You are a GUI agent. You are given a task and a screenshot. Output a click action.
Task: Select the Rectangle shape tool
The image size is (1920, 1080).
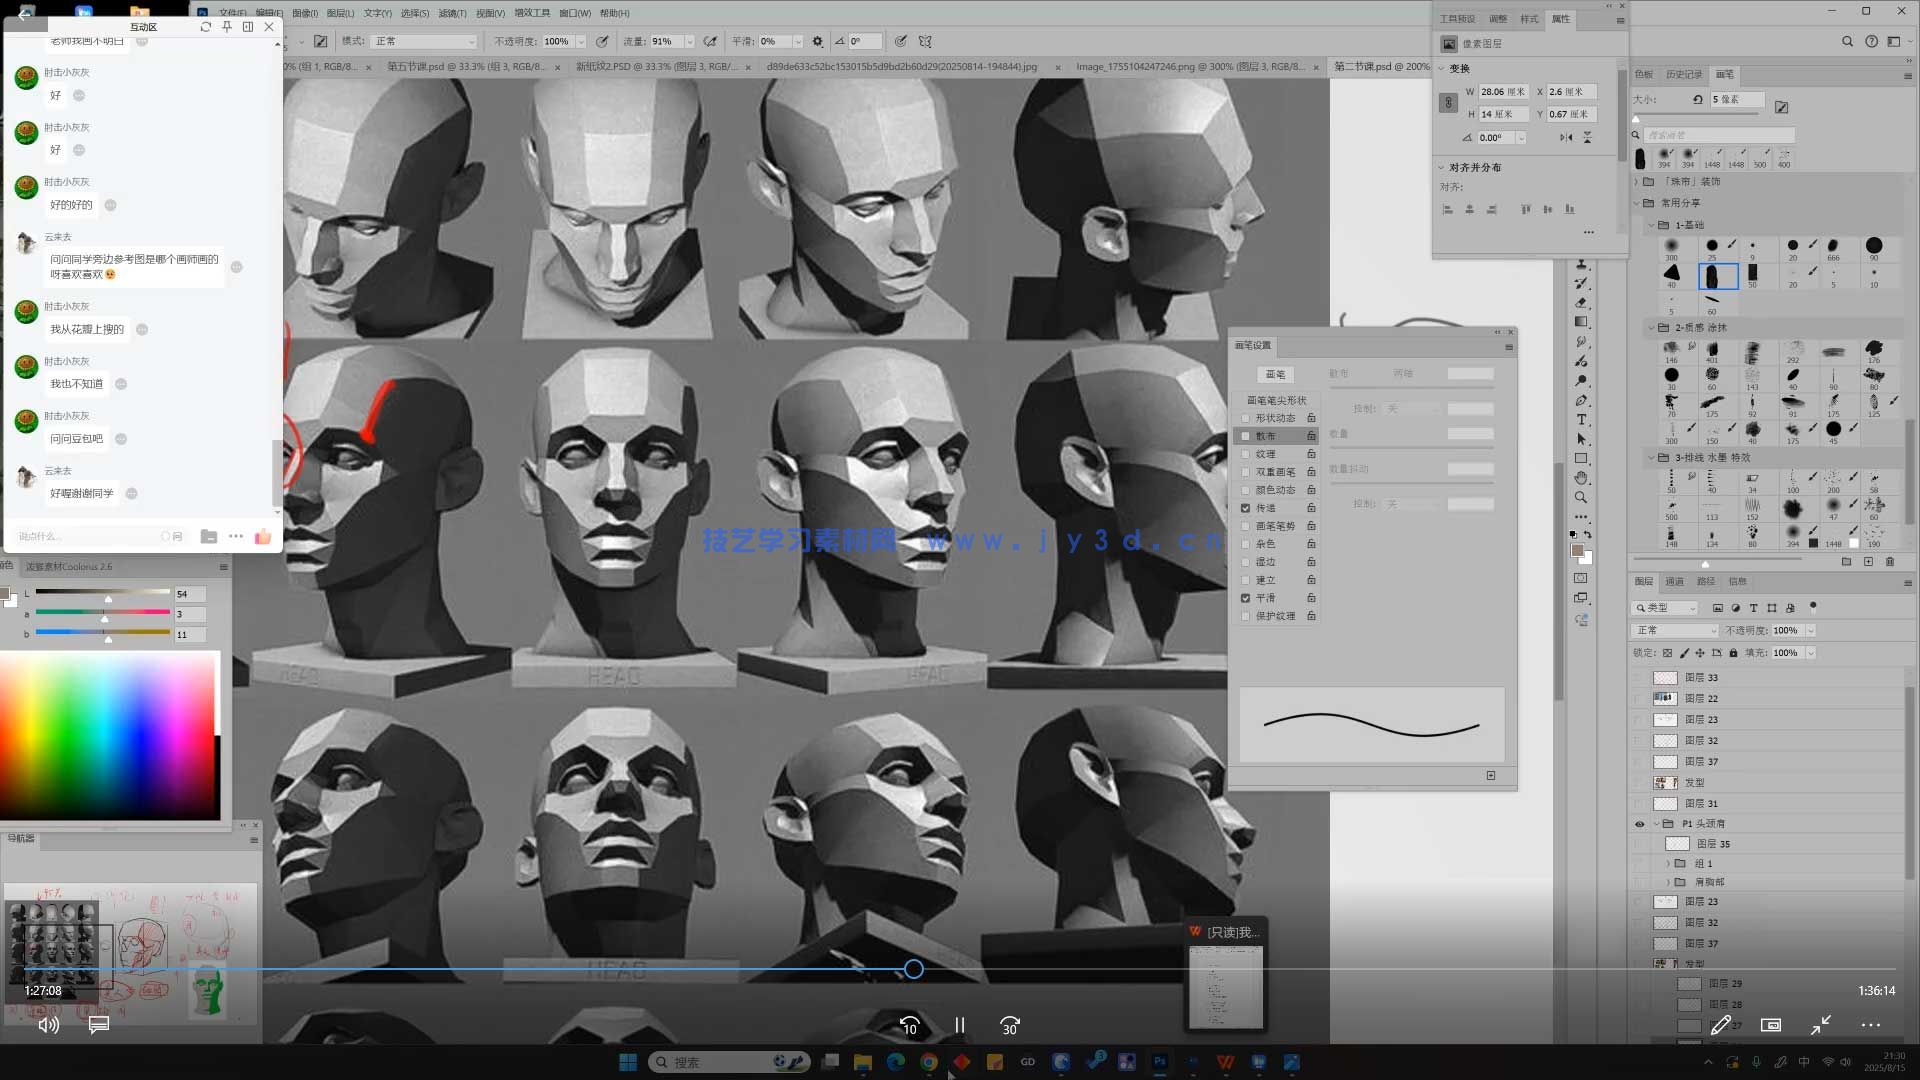[x=1581, y=459]
